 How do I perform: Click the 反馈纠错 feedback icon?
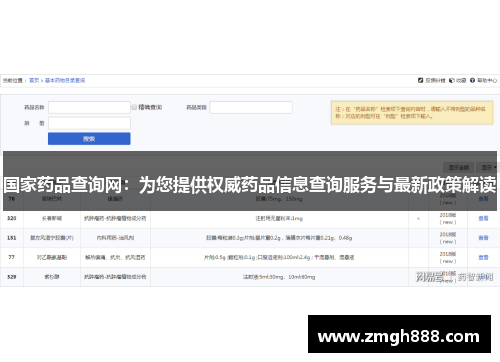tap(420, 80)
